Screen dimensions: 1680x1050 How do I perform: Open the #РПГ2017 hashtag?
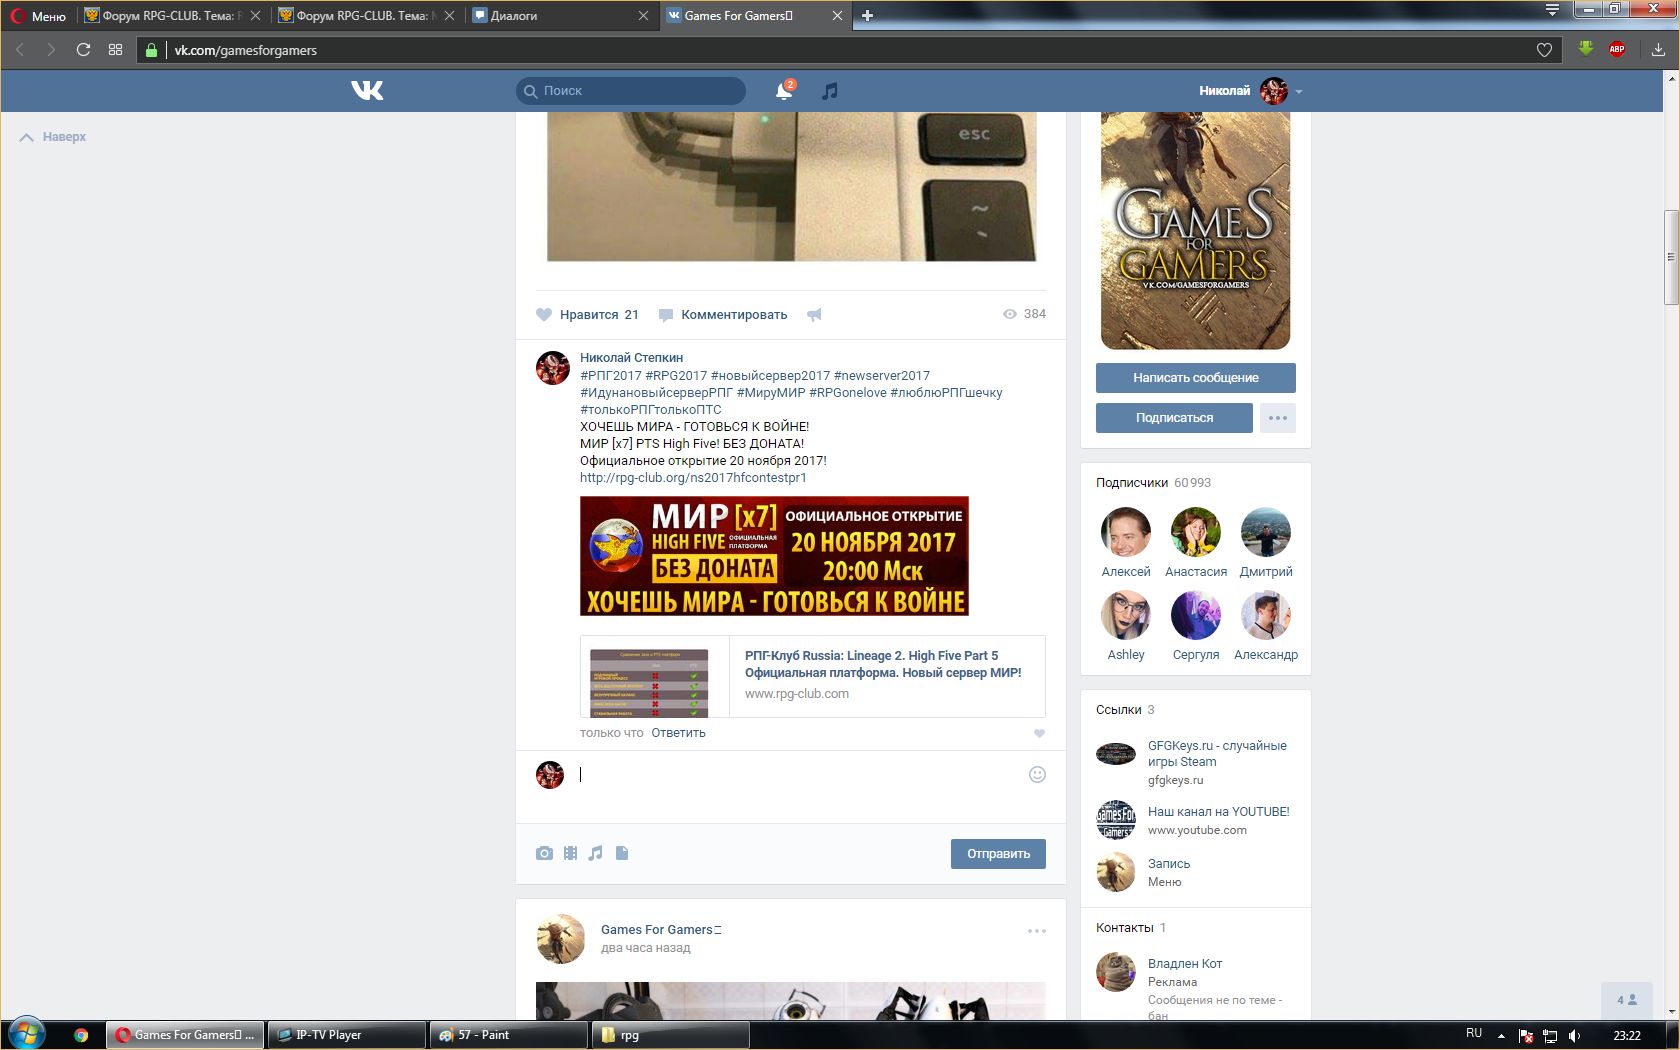[x=610, y=376]
